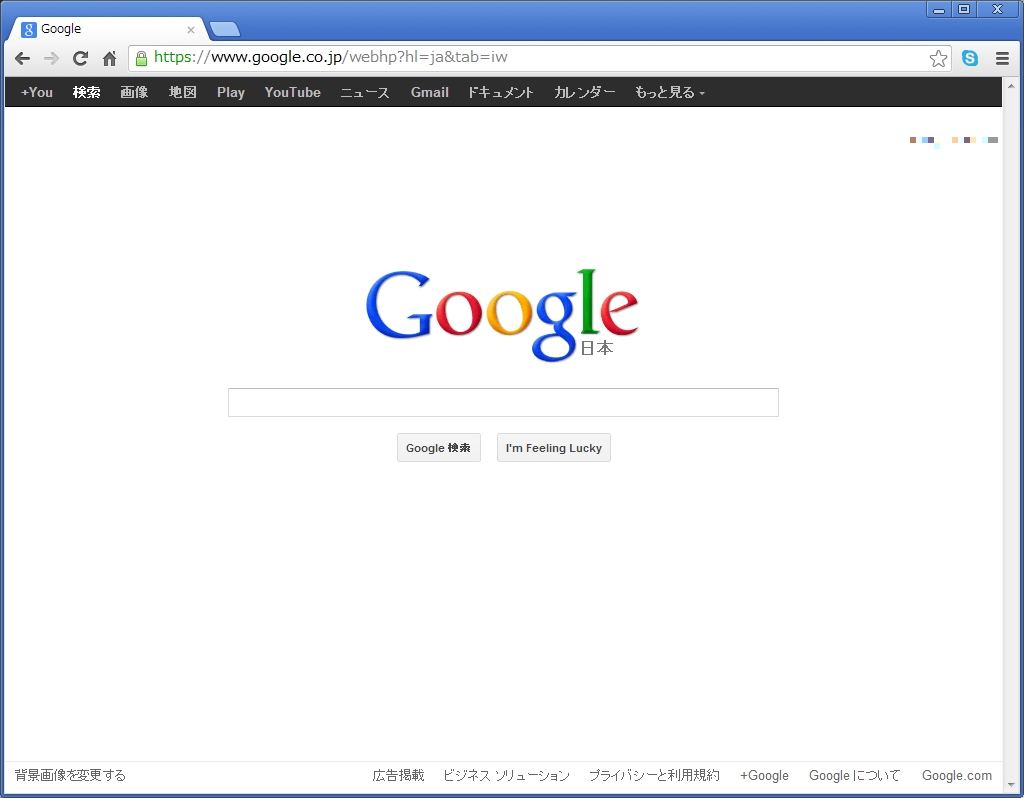Open +You in the black bar
This screenshot has width=1024, height=798.
pos(37,92)
